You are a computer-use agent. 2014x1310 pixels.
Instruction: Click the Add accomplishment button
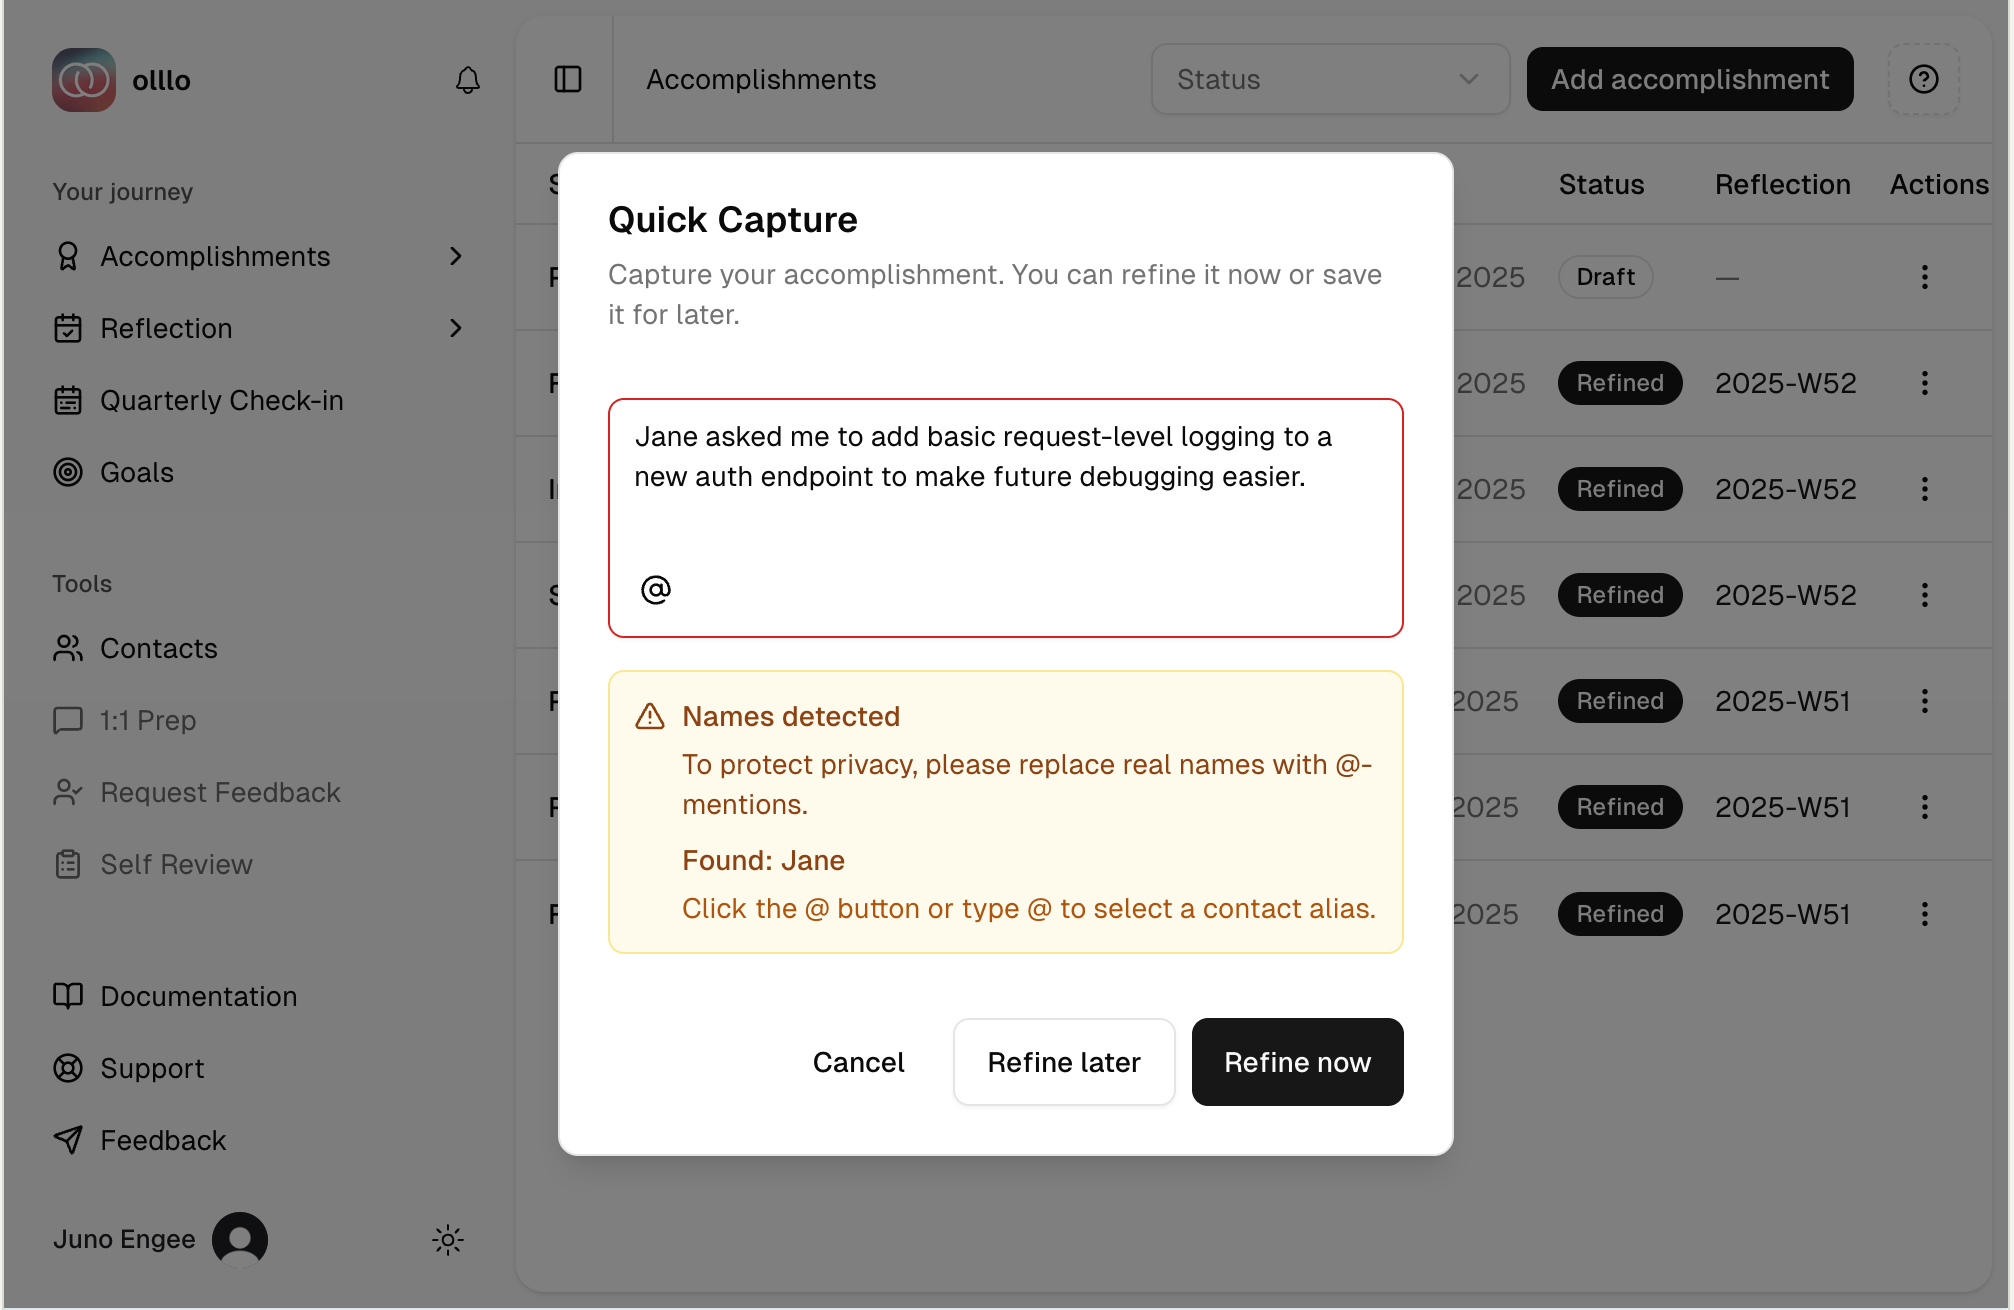tap(1689, 80)
